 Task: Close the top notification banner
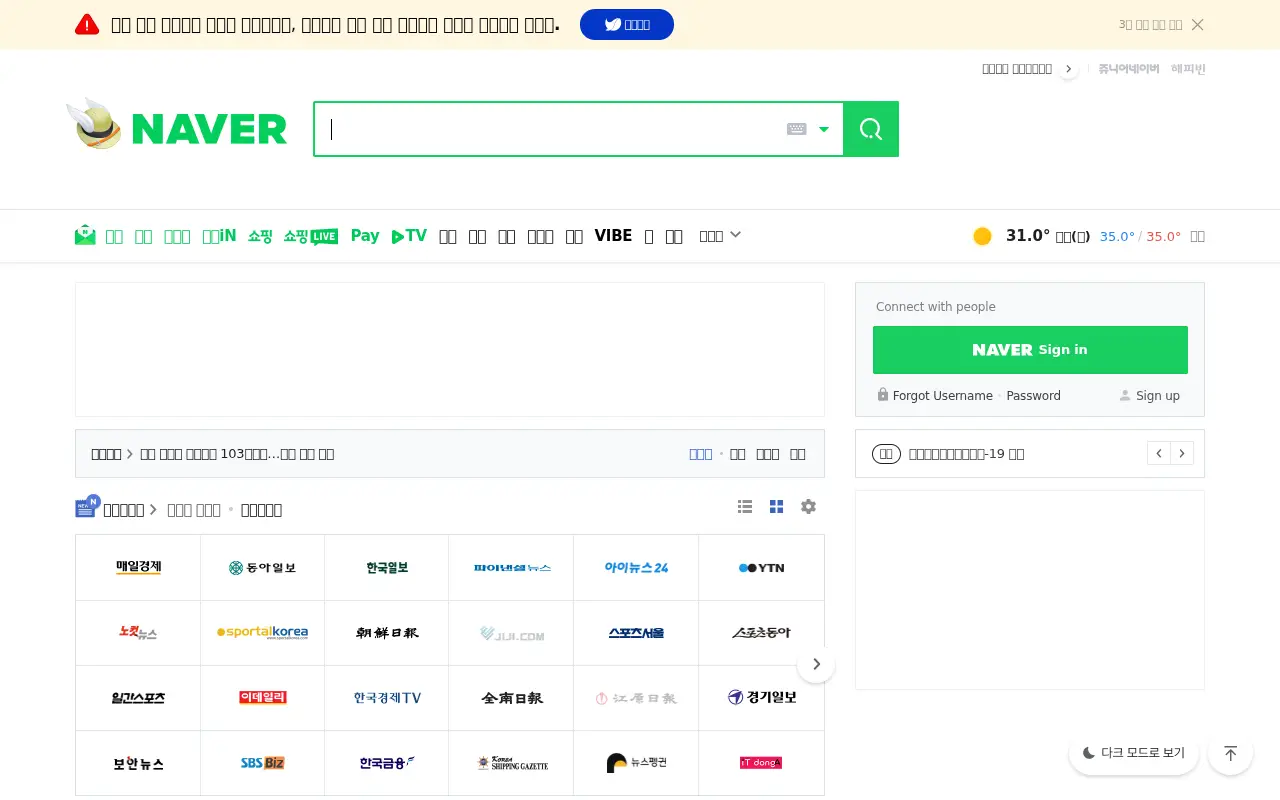click(1198, 25)
